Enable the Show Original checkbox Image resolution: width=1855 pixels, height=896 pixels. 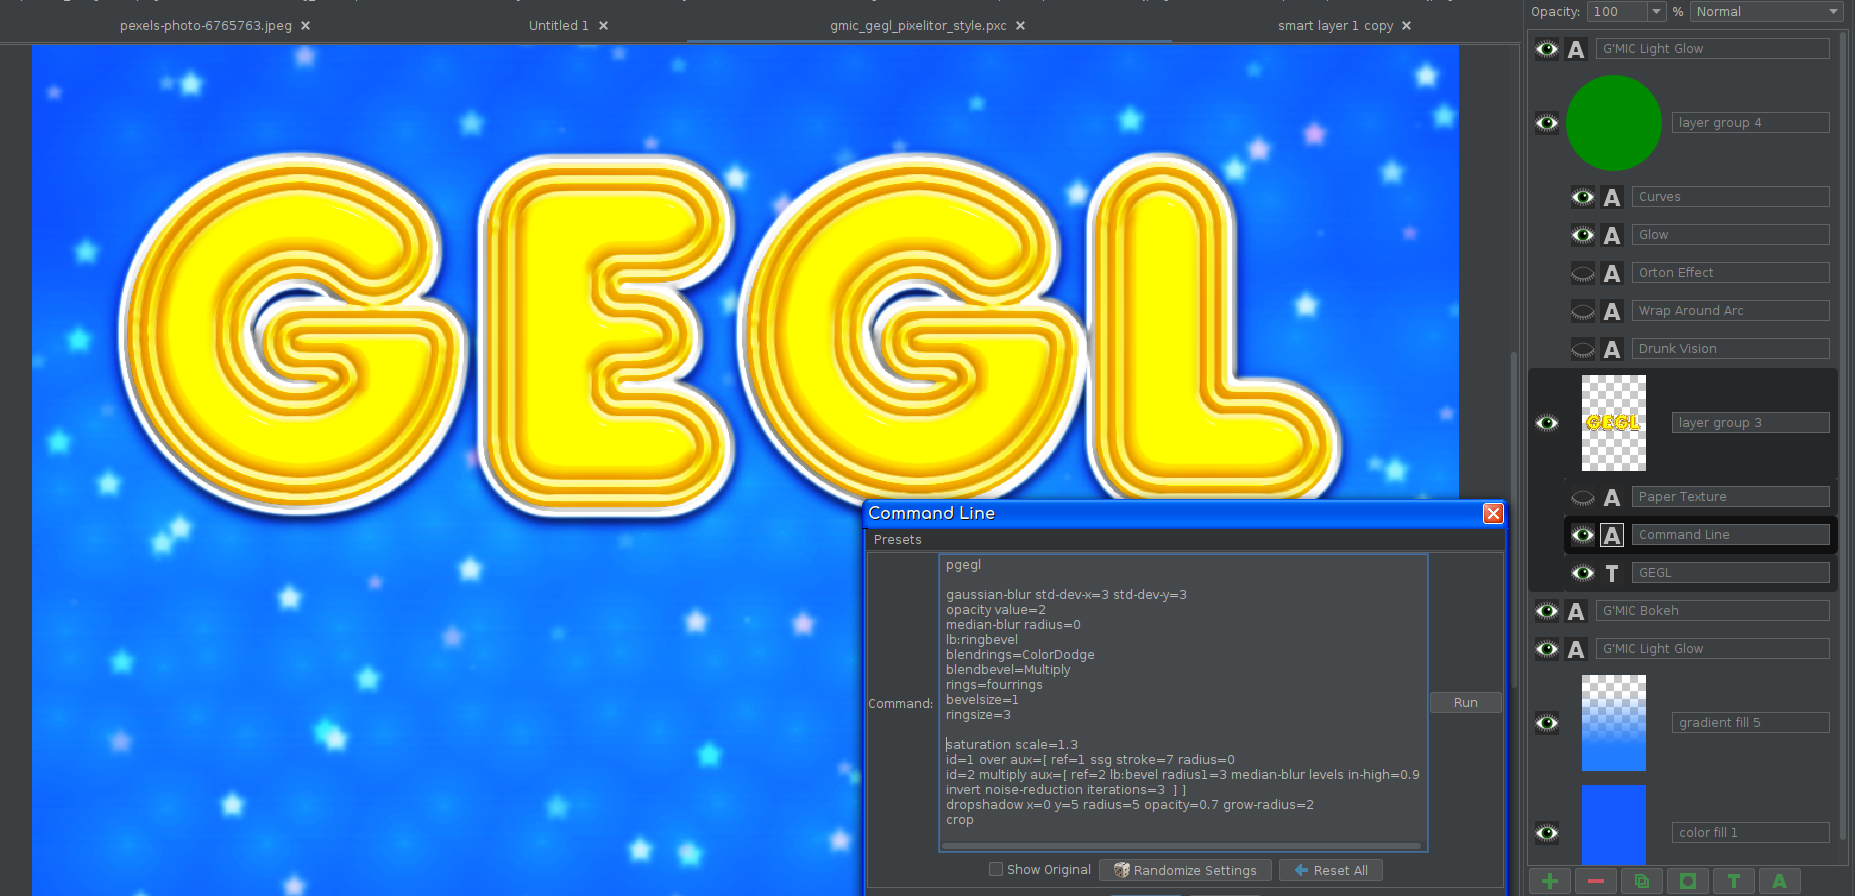(996, 869)
